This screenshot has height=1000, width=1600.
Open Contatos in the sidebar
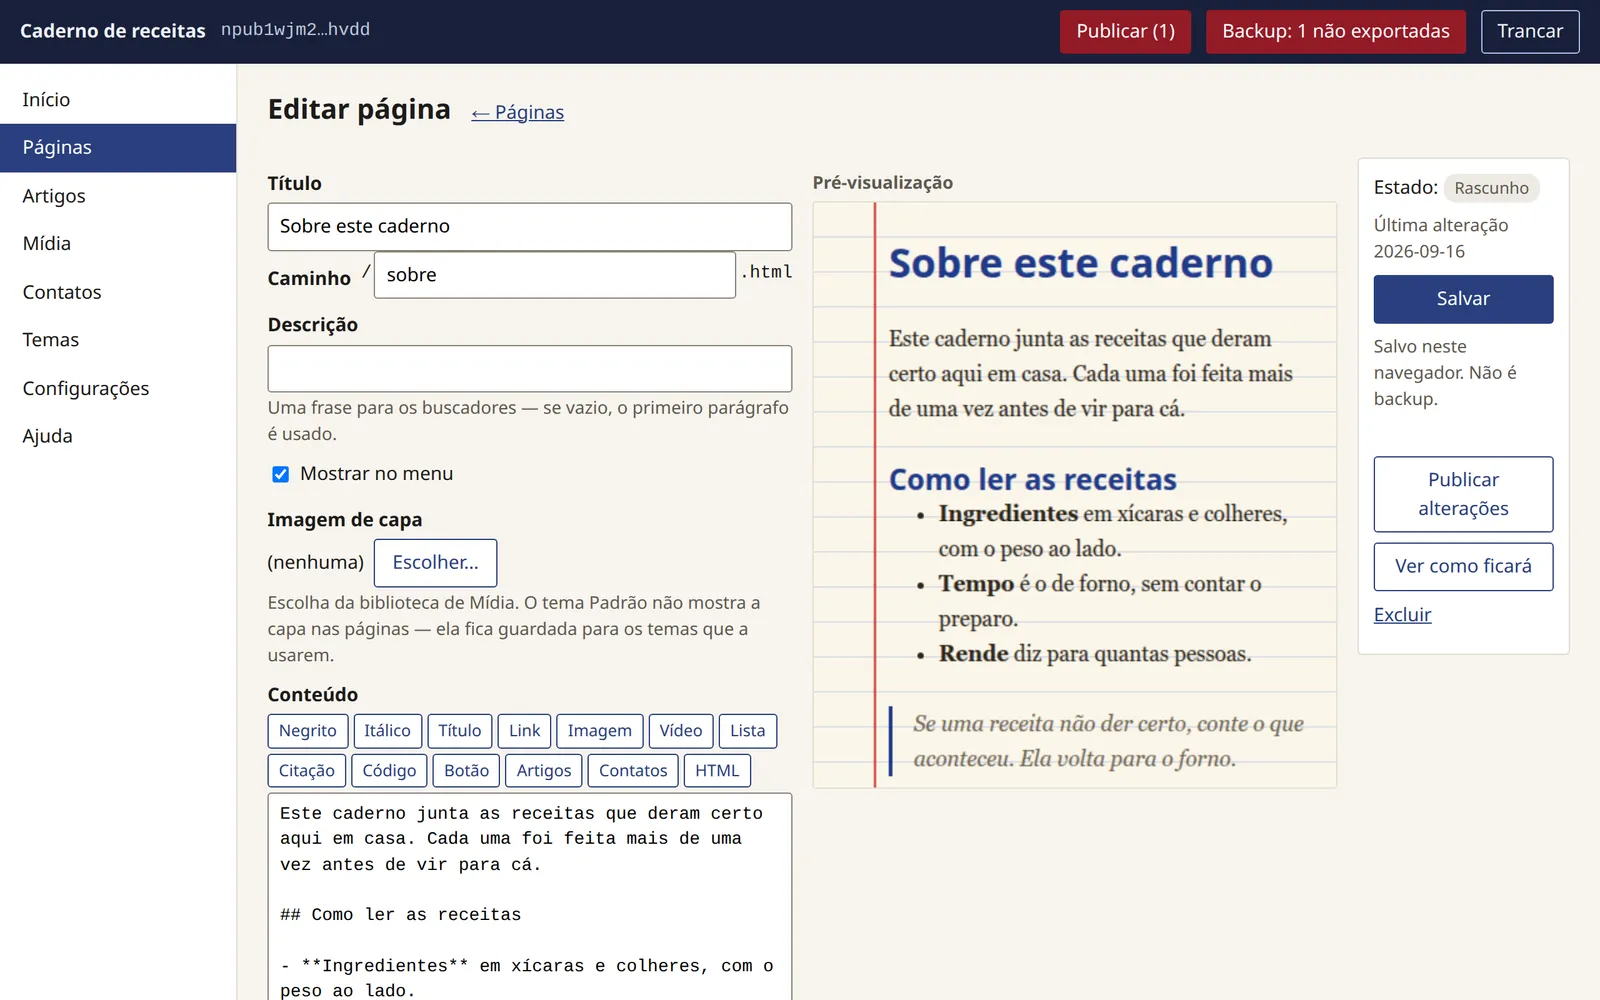(x=118, y=292)
